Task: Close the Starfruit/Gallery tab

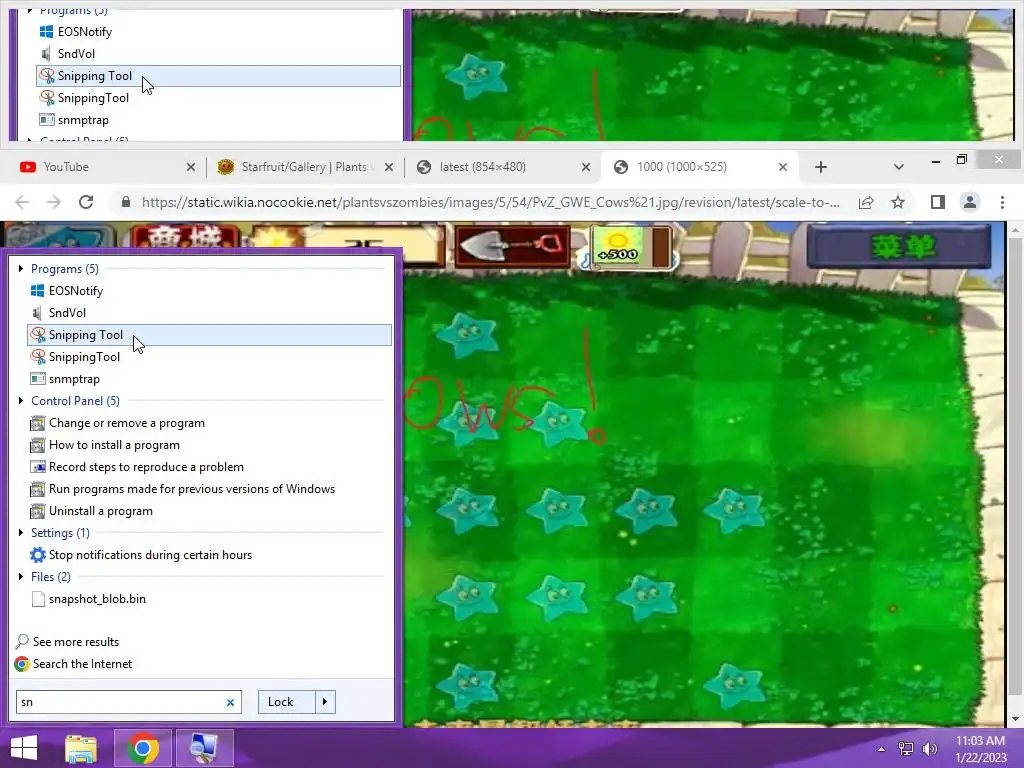Action: [x=389, y=167]
